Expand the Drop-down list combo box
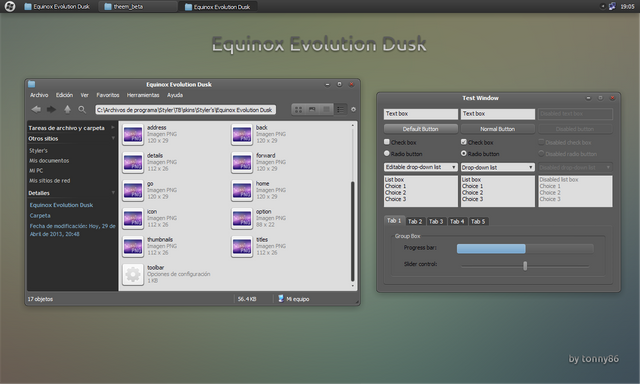640x384 pixels. [x=498, y=167]
